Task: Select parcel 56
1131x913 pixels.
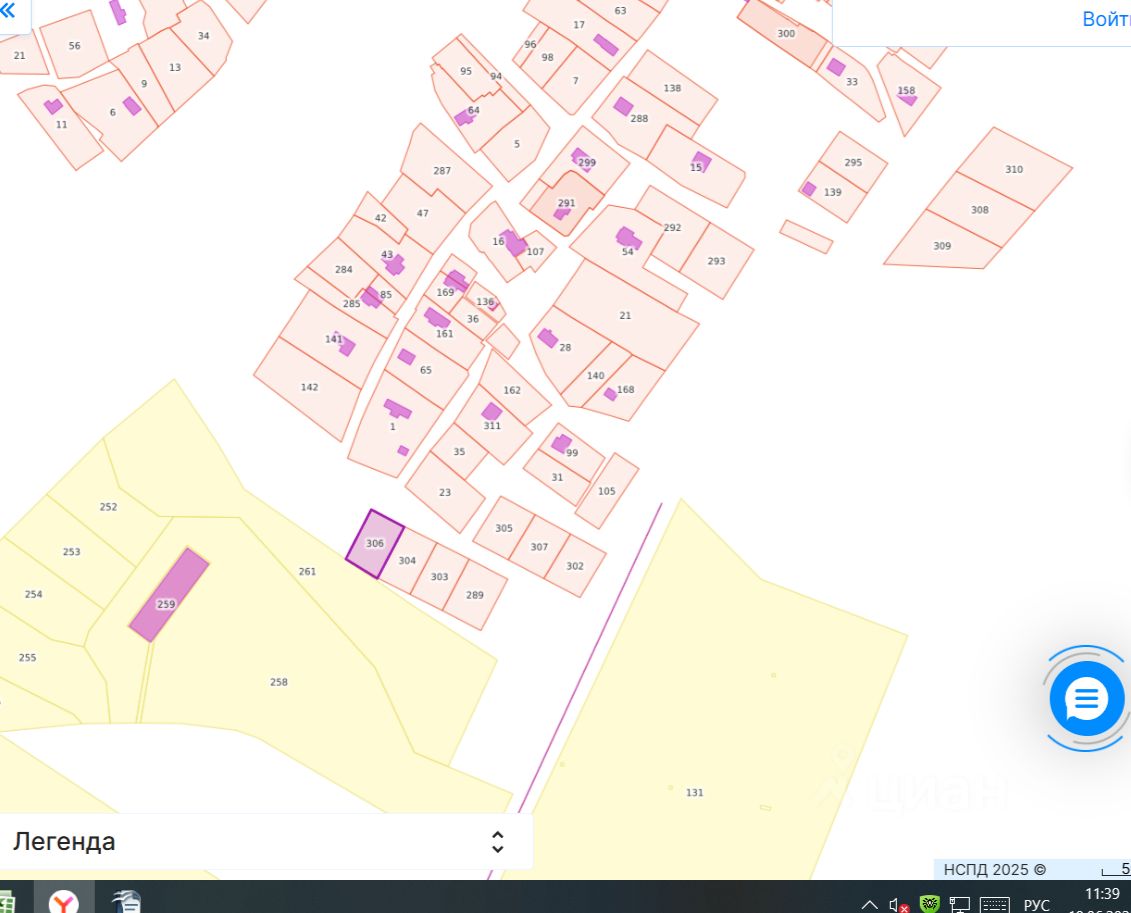Action: [74, 45]
